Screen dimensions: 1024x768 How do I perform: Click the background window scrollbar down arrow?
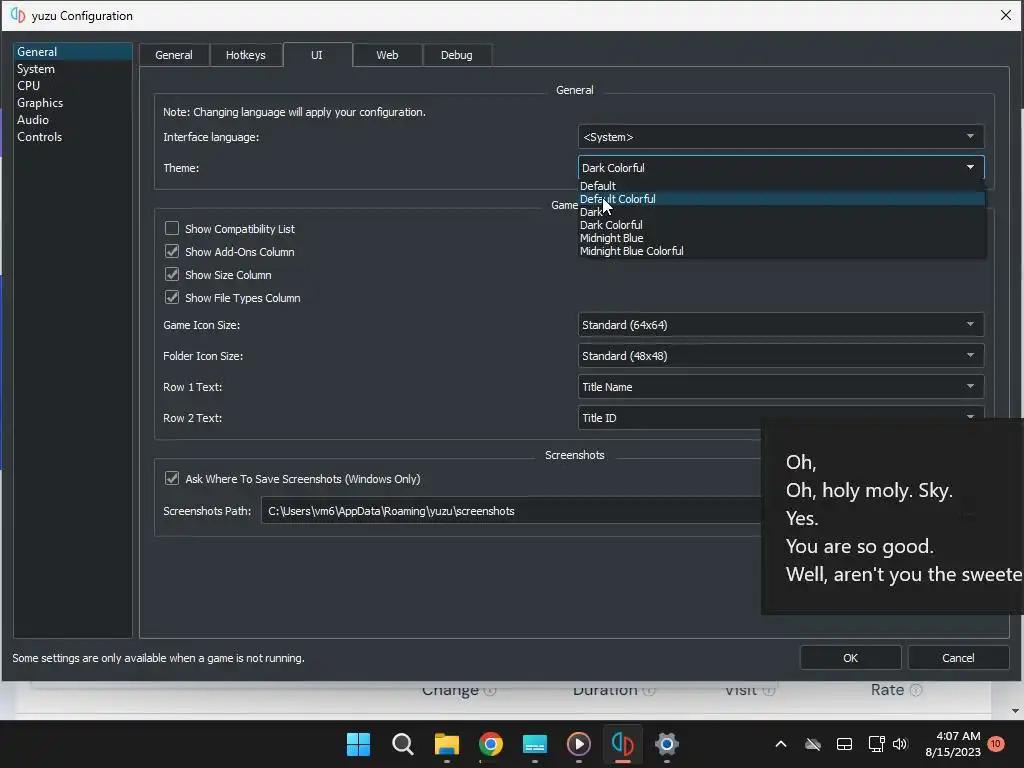1015,711
